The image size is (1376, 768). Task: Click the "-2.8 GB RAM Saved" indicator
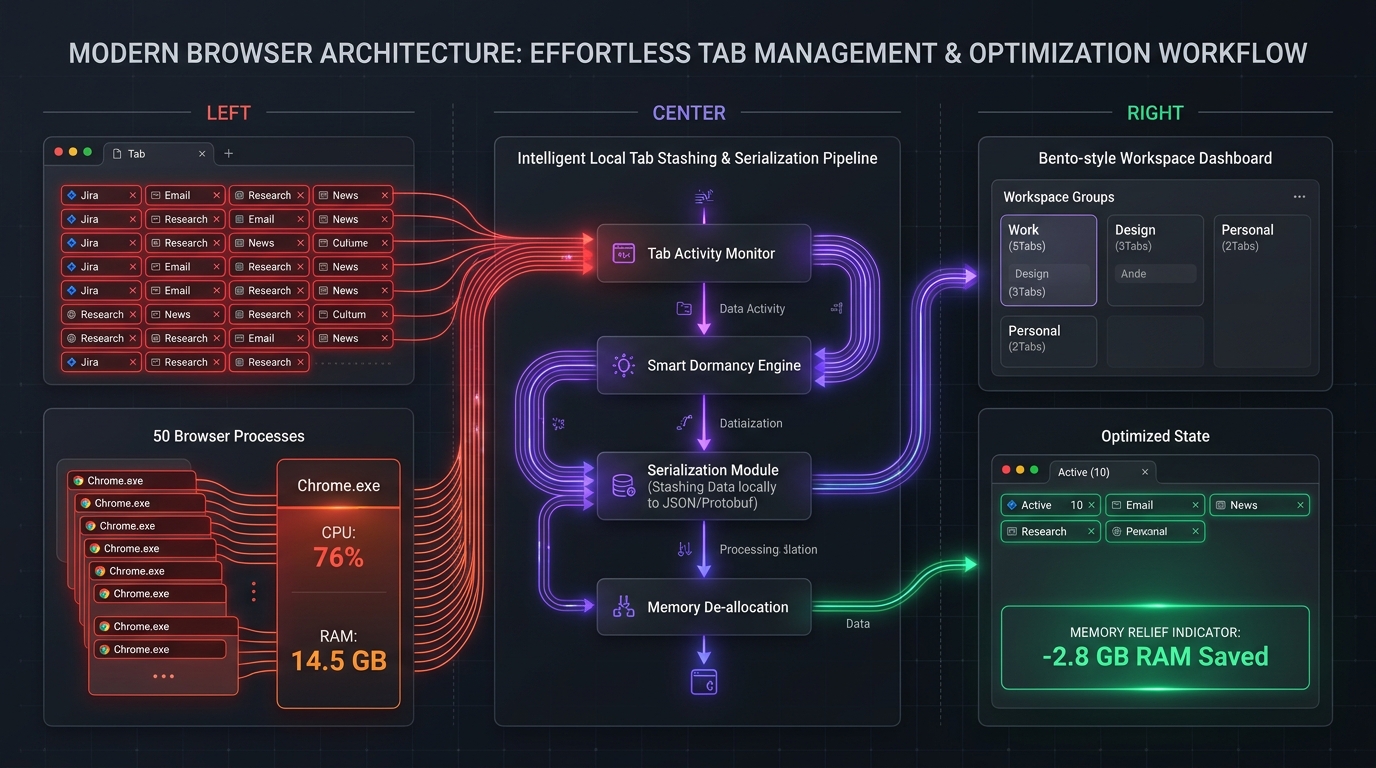(1155, 647)
